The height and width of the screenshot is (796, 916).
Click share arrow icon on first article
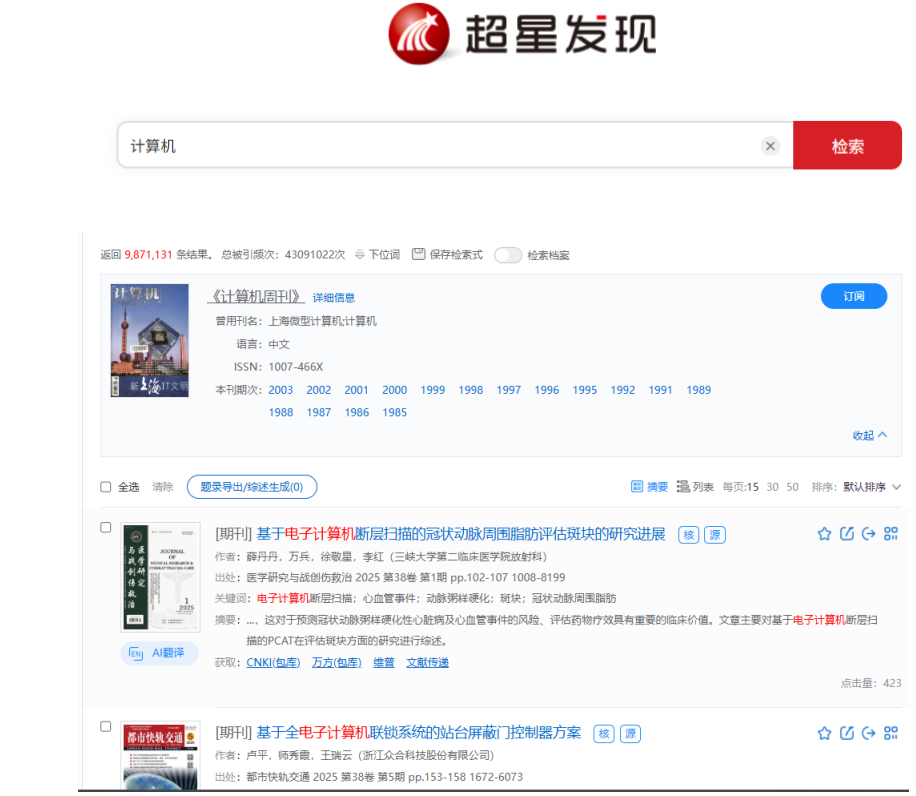[x=869, y=534]
